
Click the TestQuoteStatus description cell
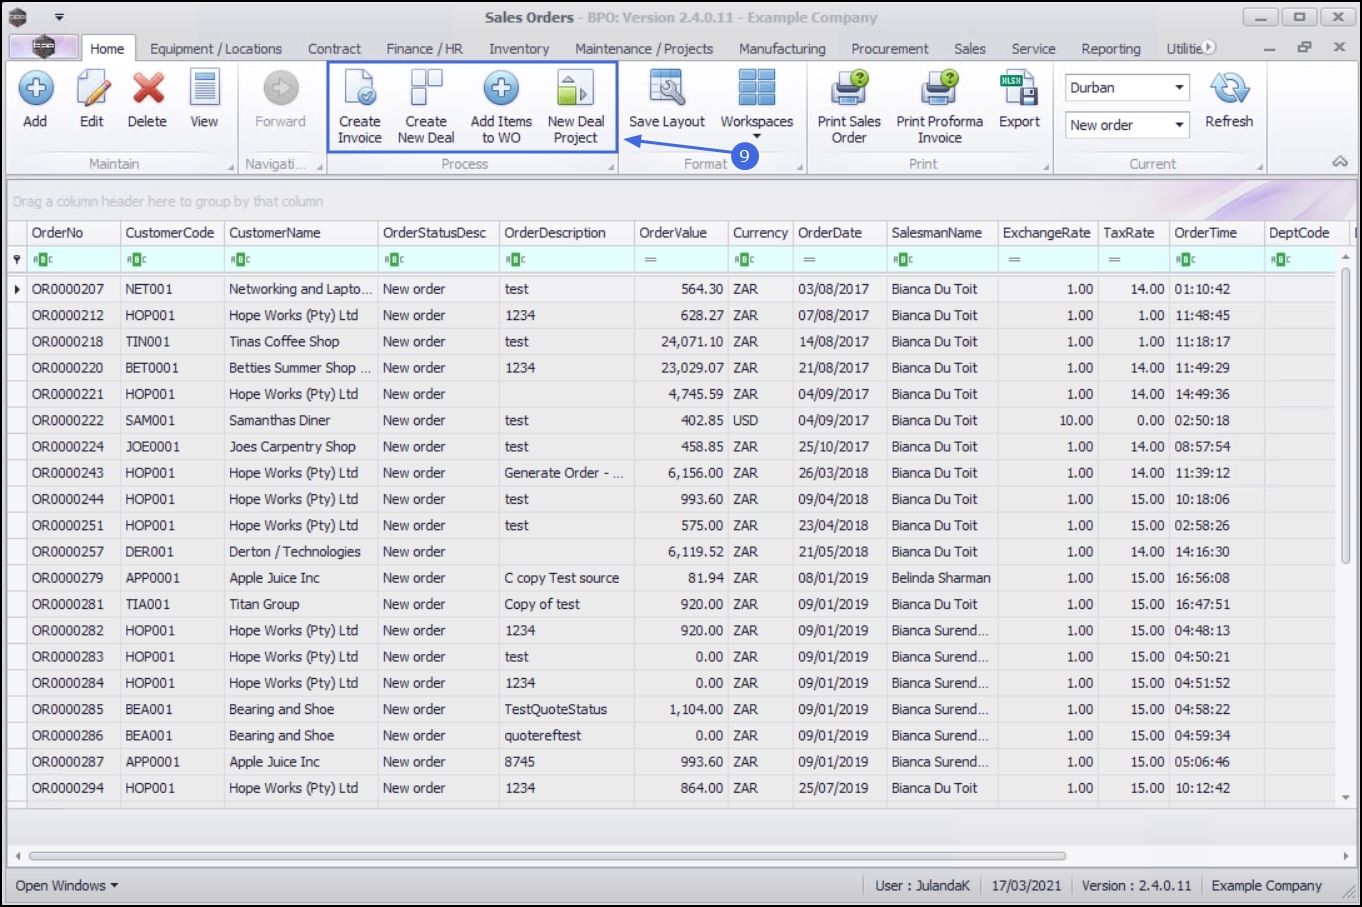coord(567,710)
